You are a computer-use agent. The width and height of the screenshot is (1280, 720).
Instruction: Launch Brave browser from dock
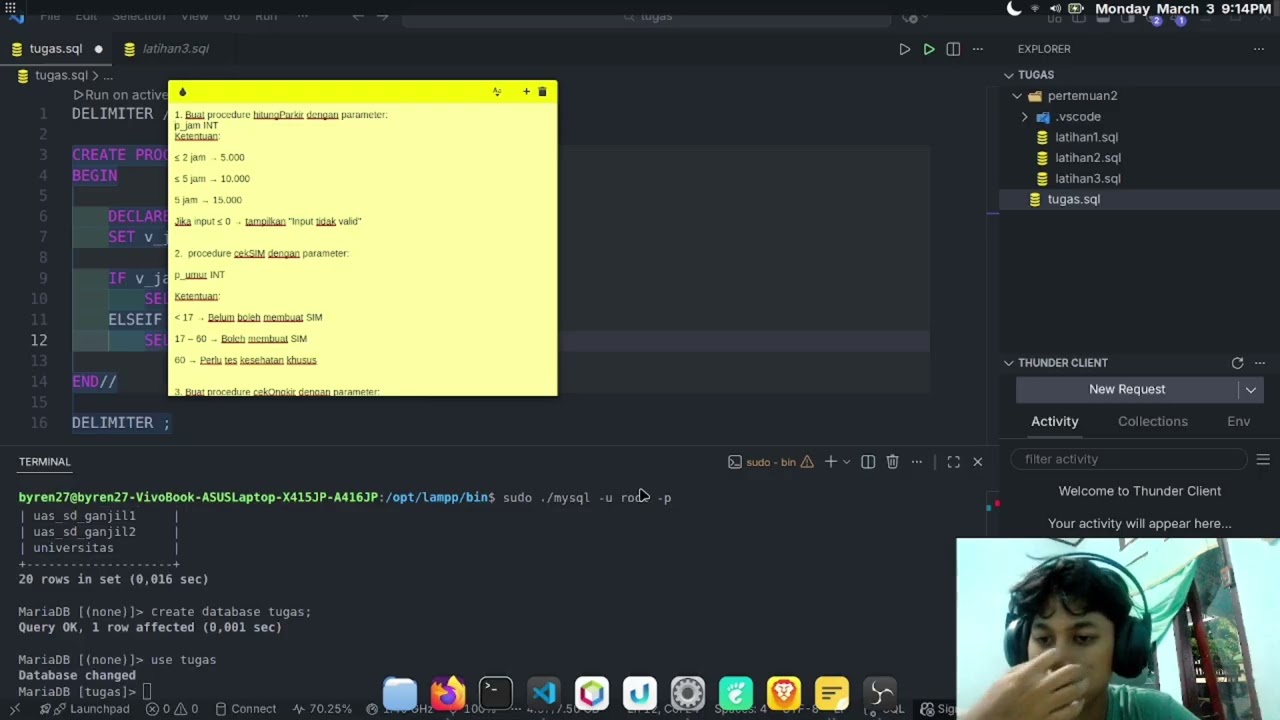click(784, 693)
